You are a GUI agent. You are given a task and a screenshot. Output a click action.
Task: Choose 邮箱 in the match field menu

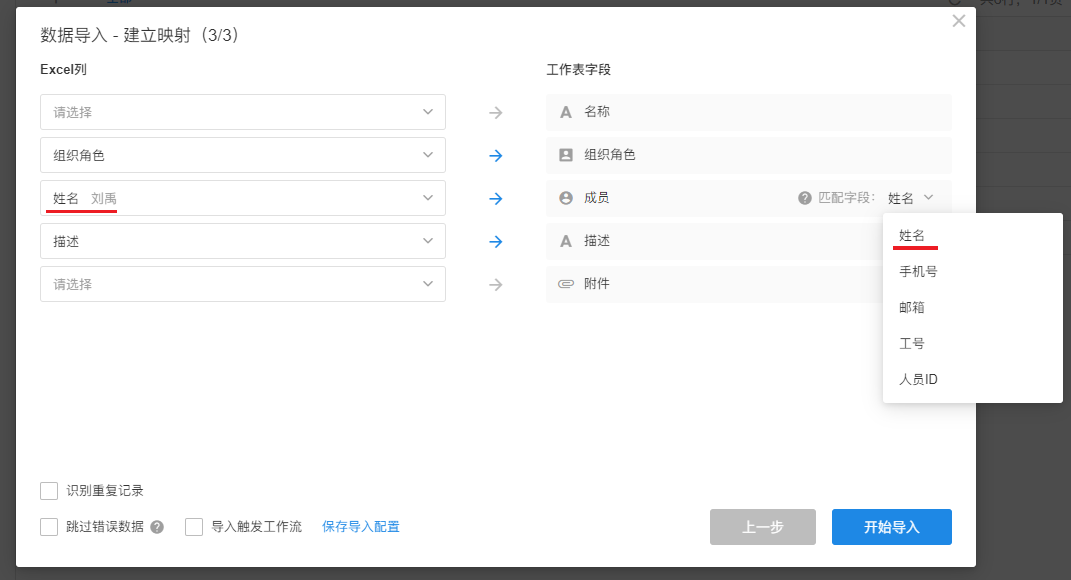pos(912,307)
